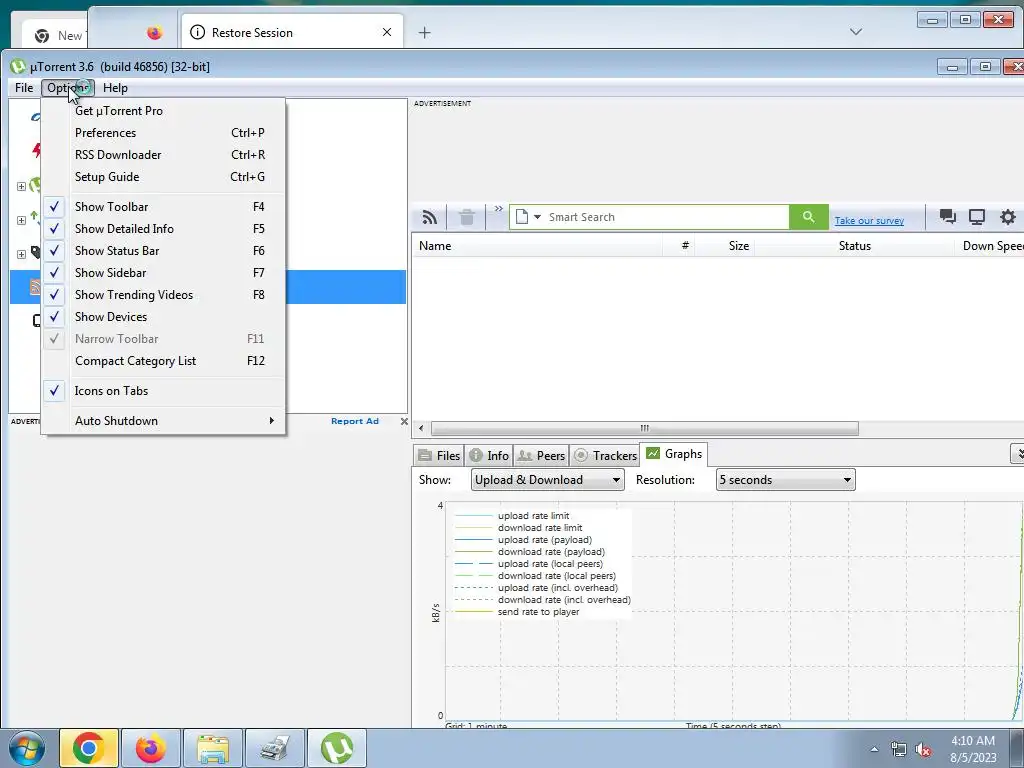1024x768 pixels.
Task: Switch to the Files tab
Action: click(x=439, y=456)
